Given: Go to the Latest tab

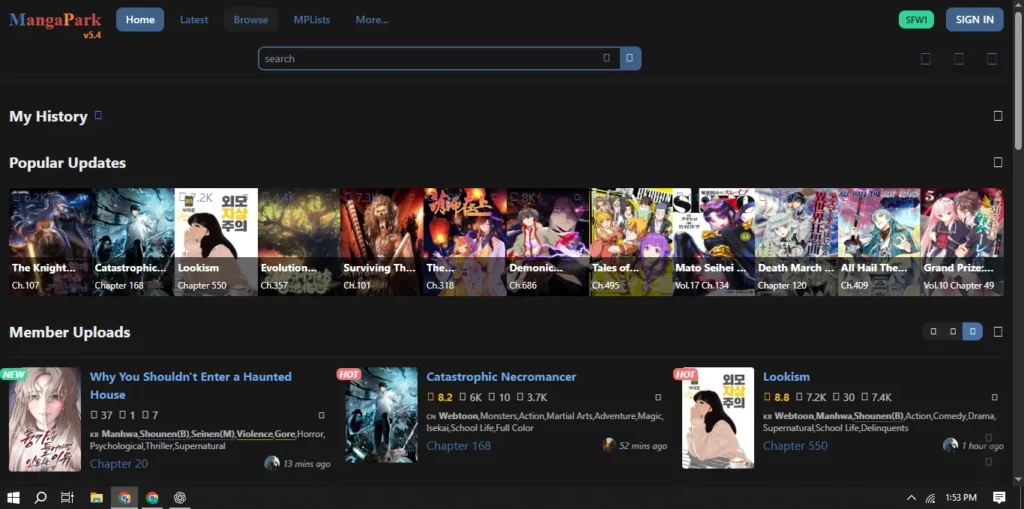Looking at the screenshot, I should pyautogui.click(x=194, y=20).
